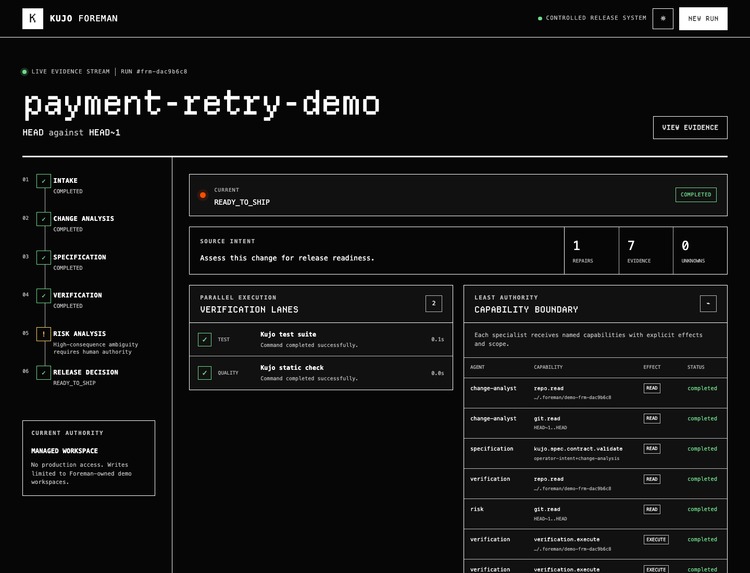
Task: Click READ badge for change-analyst repo.read
Action: tap(652, 388)
